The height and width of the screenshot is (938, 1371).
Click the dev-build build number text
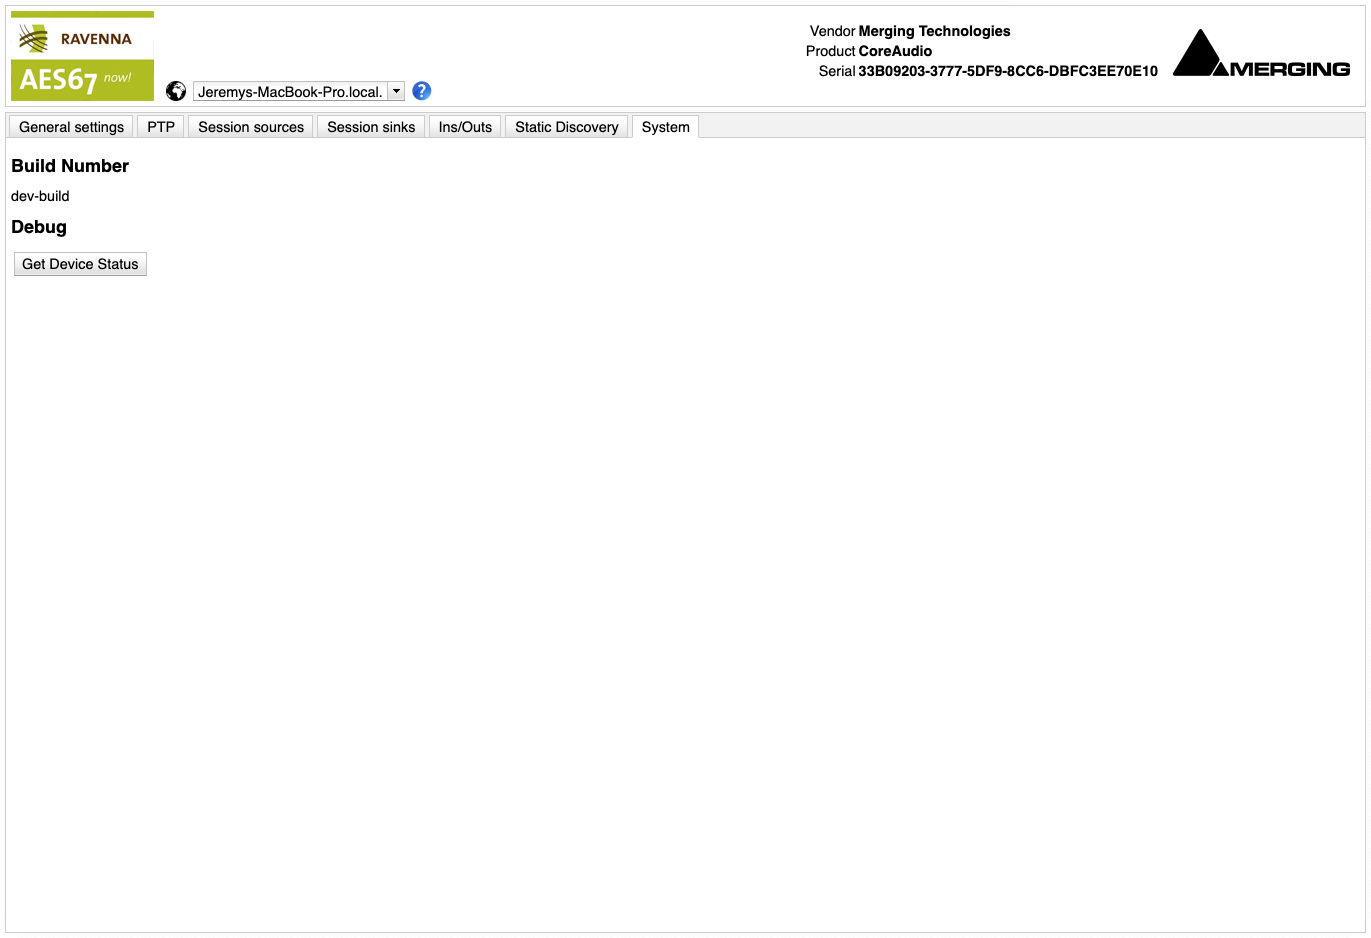[40, 196]
